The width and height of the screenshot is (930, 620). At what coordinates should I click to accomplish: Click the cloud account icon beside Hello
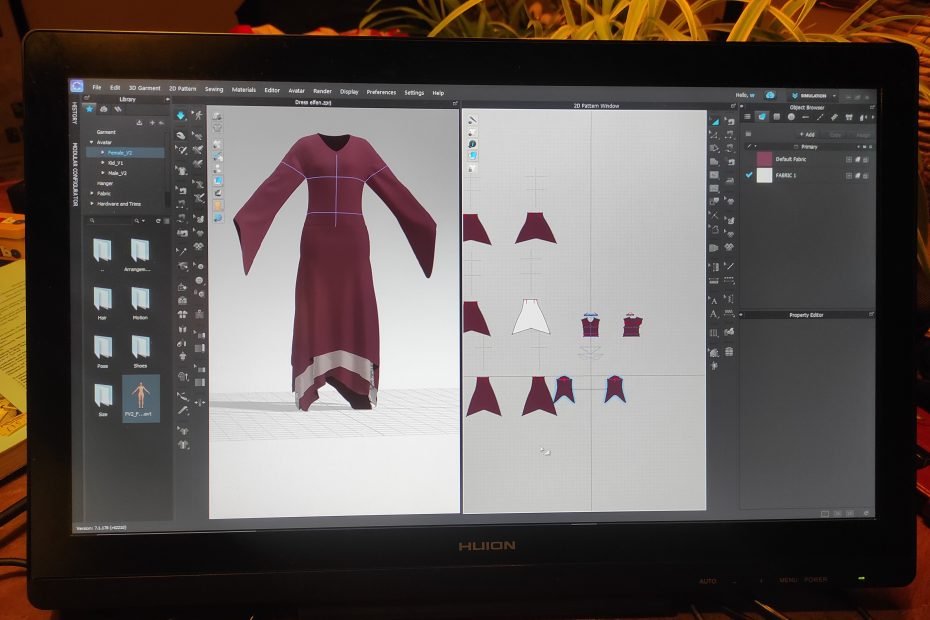(771, 95)
